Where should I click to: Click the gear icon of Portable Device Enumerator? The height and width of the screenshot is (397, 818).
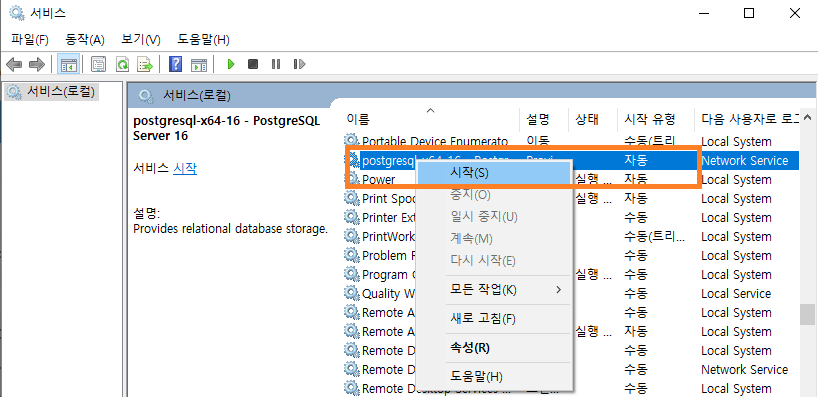pos(352,141)
